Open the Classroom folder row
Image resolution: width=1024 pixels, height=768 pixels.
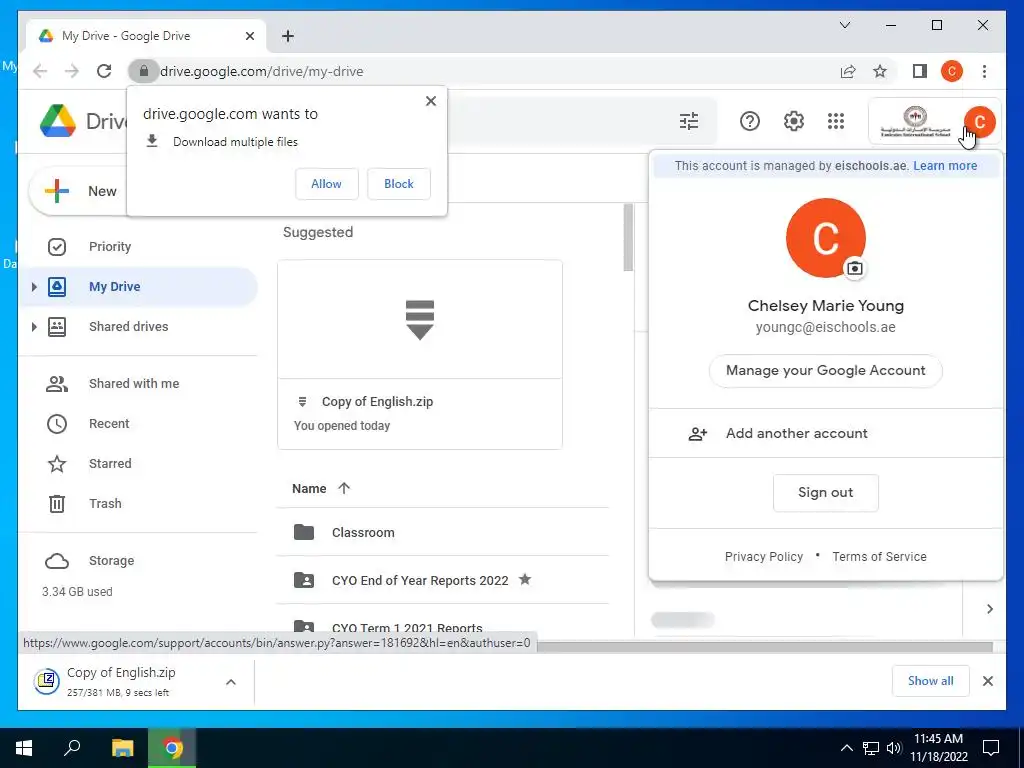(x=443, y=532)
